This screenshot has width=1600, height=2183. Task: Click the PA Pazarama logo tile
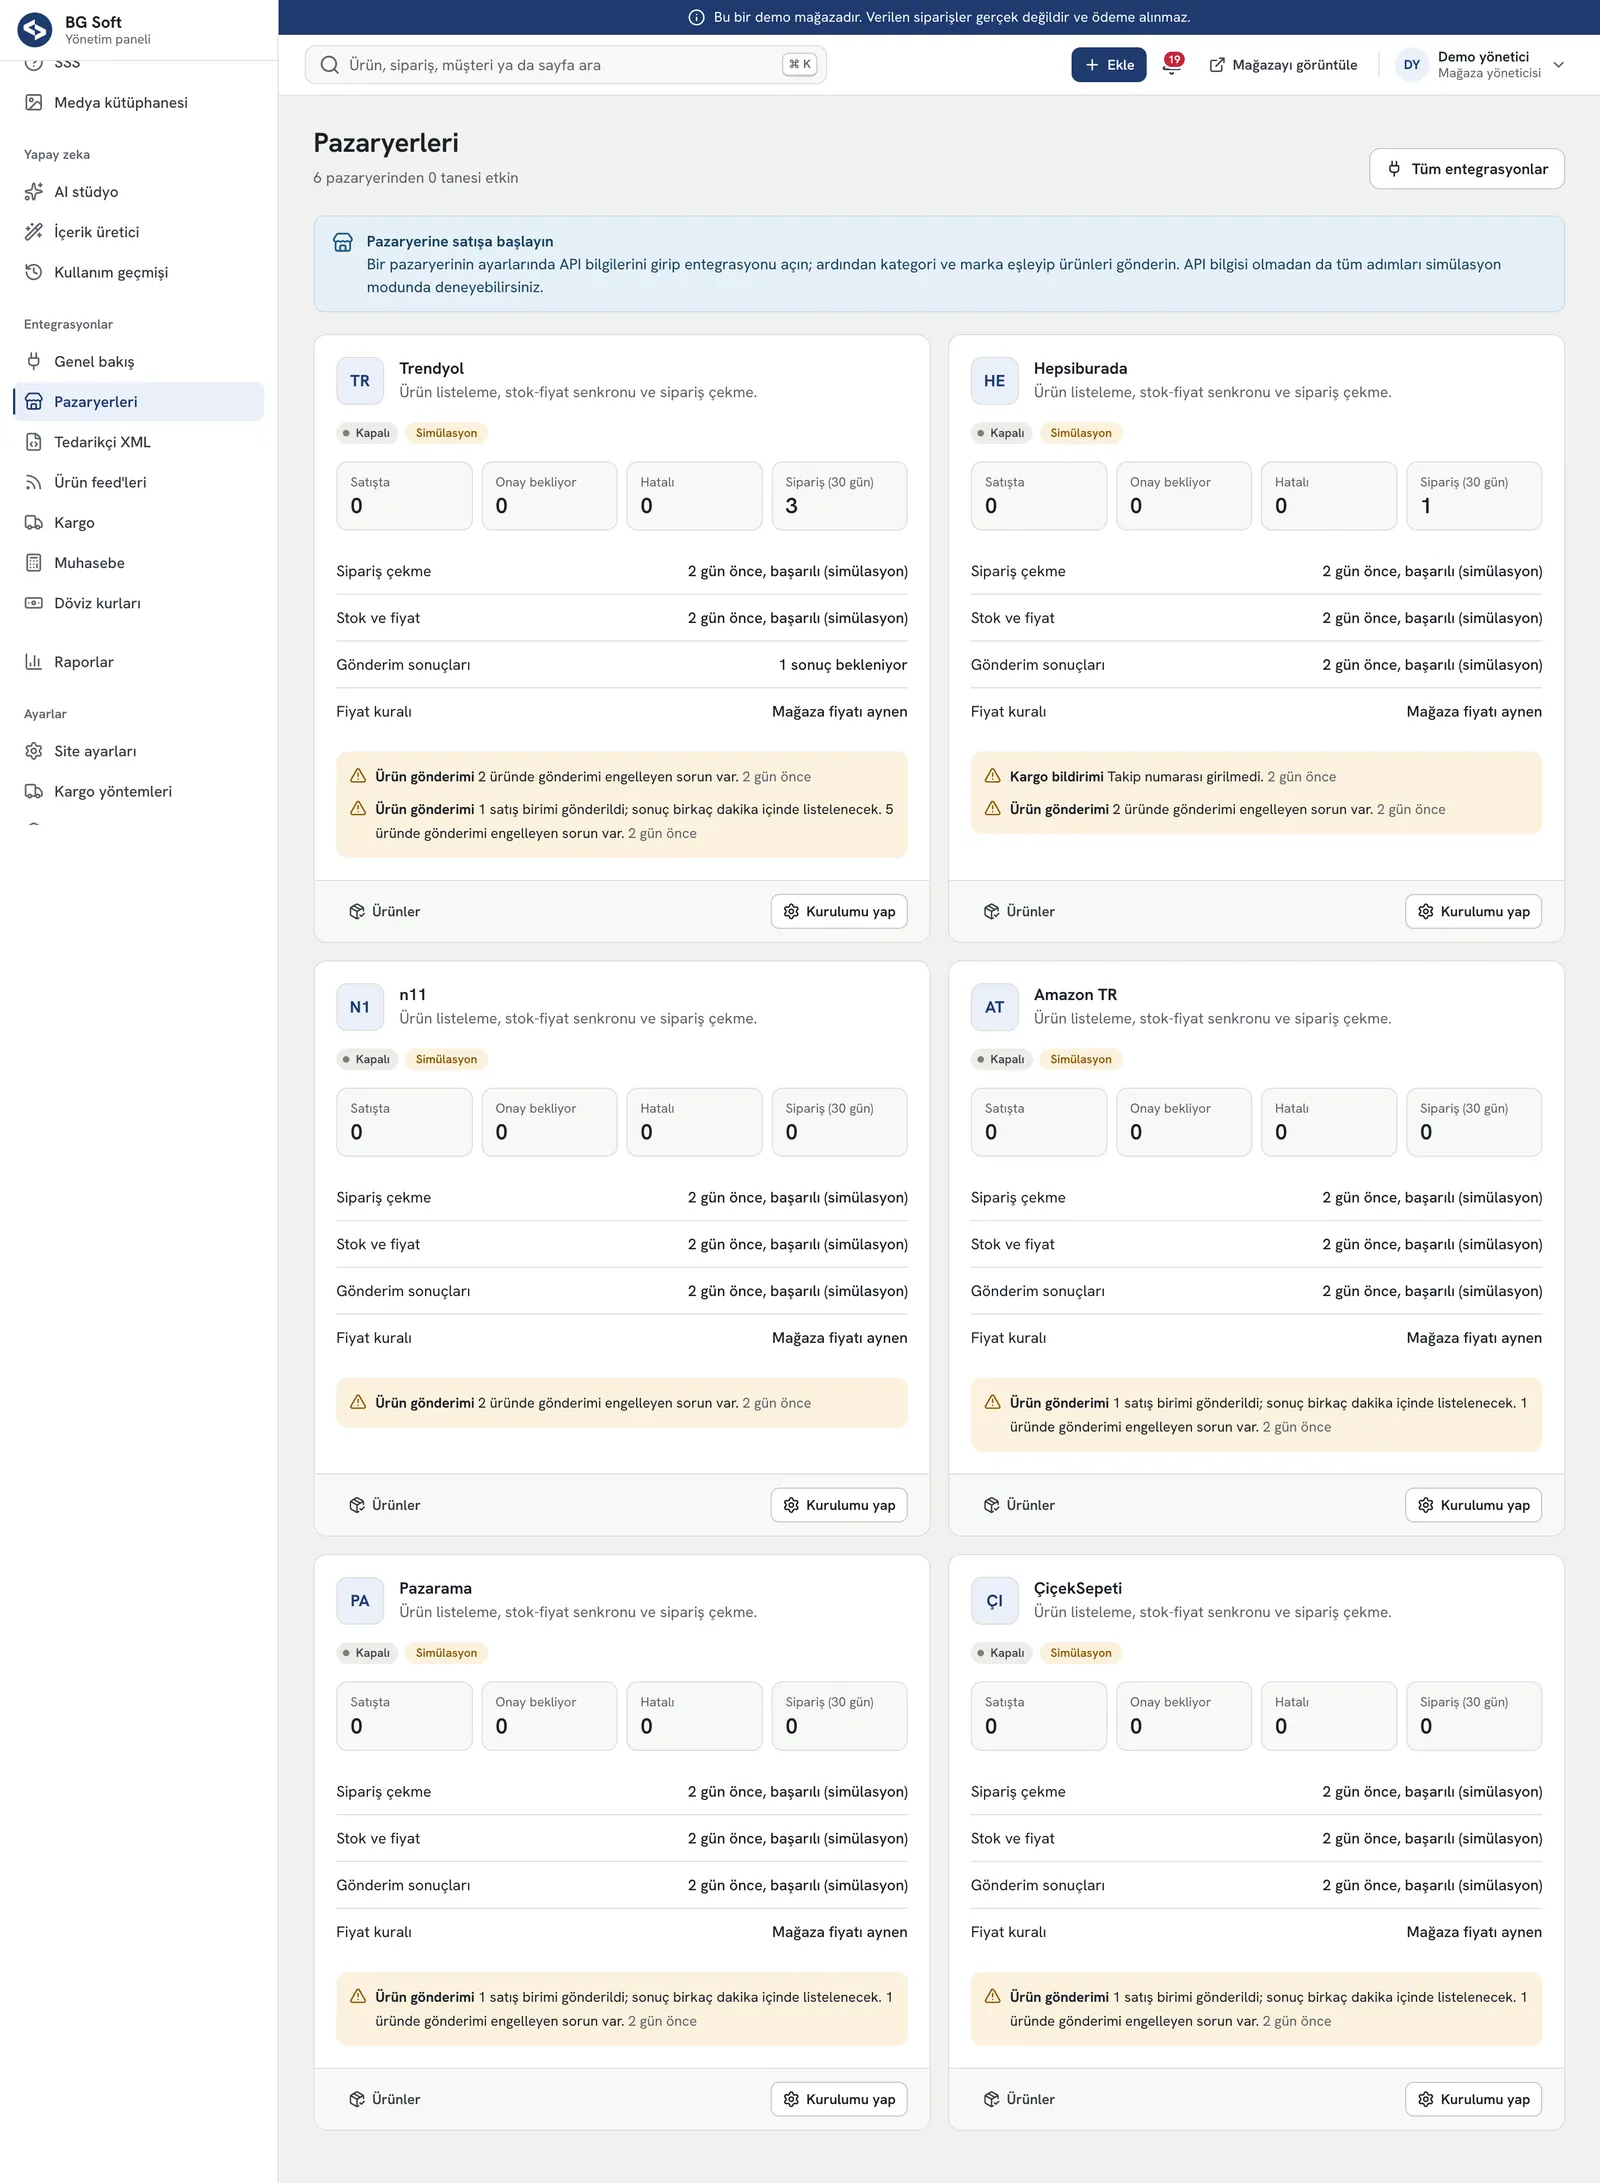coord(360,1601)
